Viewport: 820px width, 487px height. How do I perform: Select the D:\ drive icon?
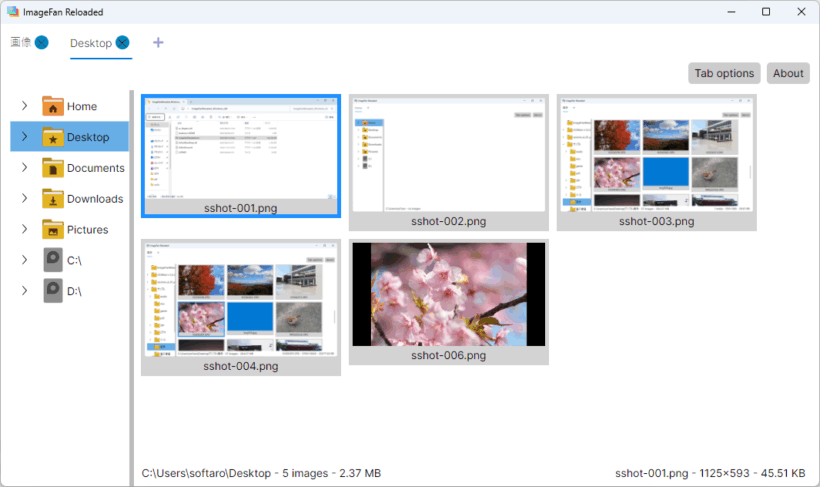click(53, 291)
